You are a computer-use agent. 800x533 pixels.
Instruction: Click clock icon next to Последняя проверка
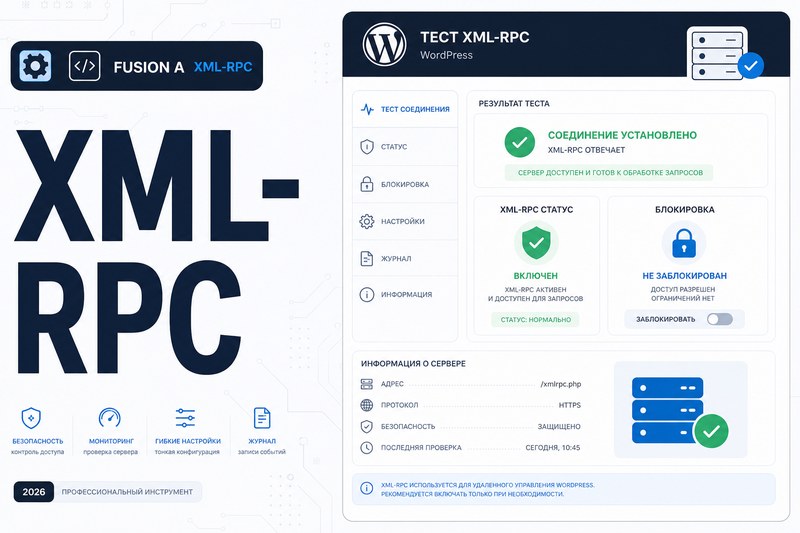pyautogui.click(x=366, y=448)
